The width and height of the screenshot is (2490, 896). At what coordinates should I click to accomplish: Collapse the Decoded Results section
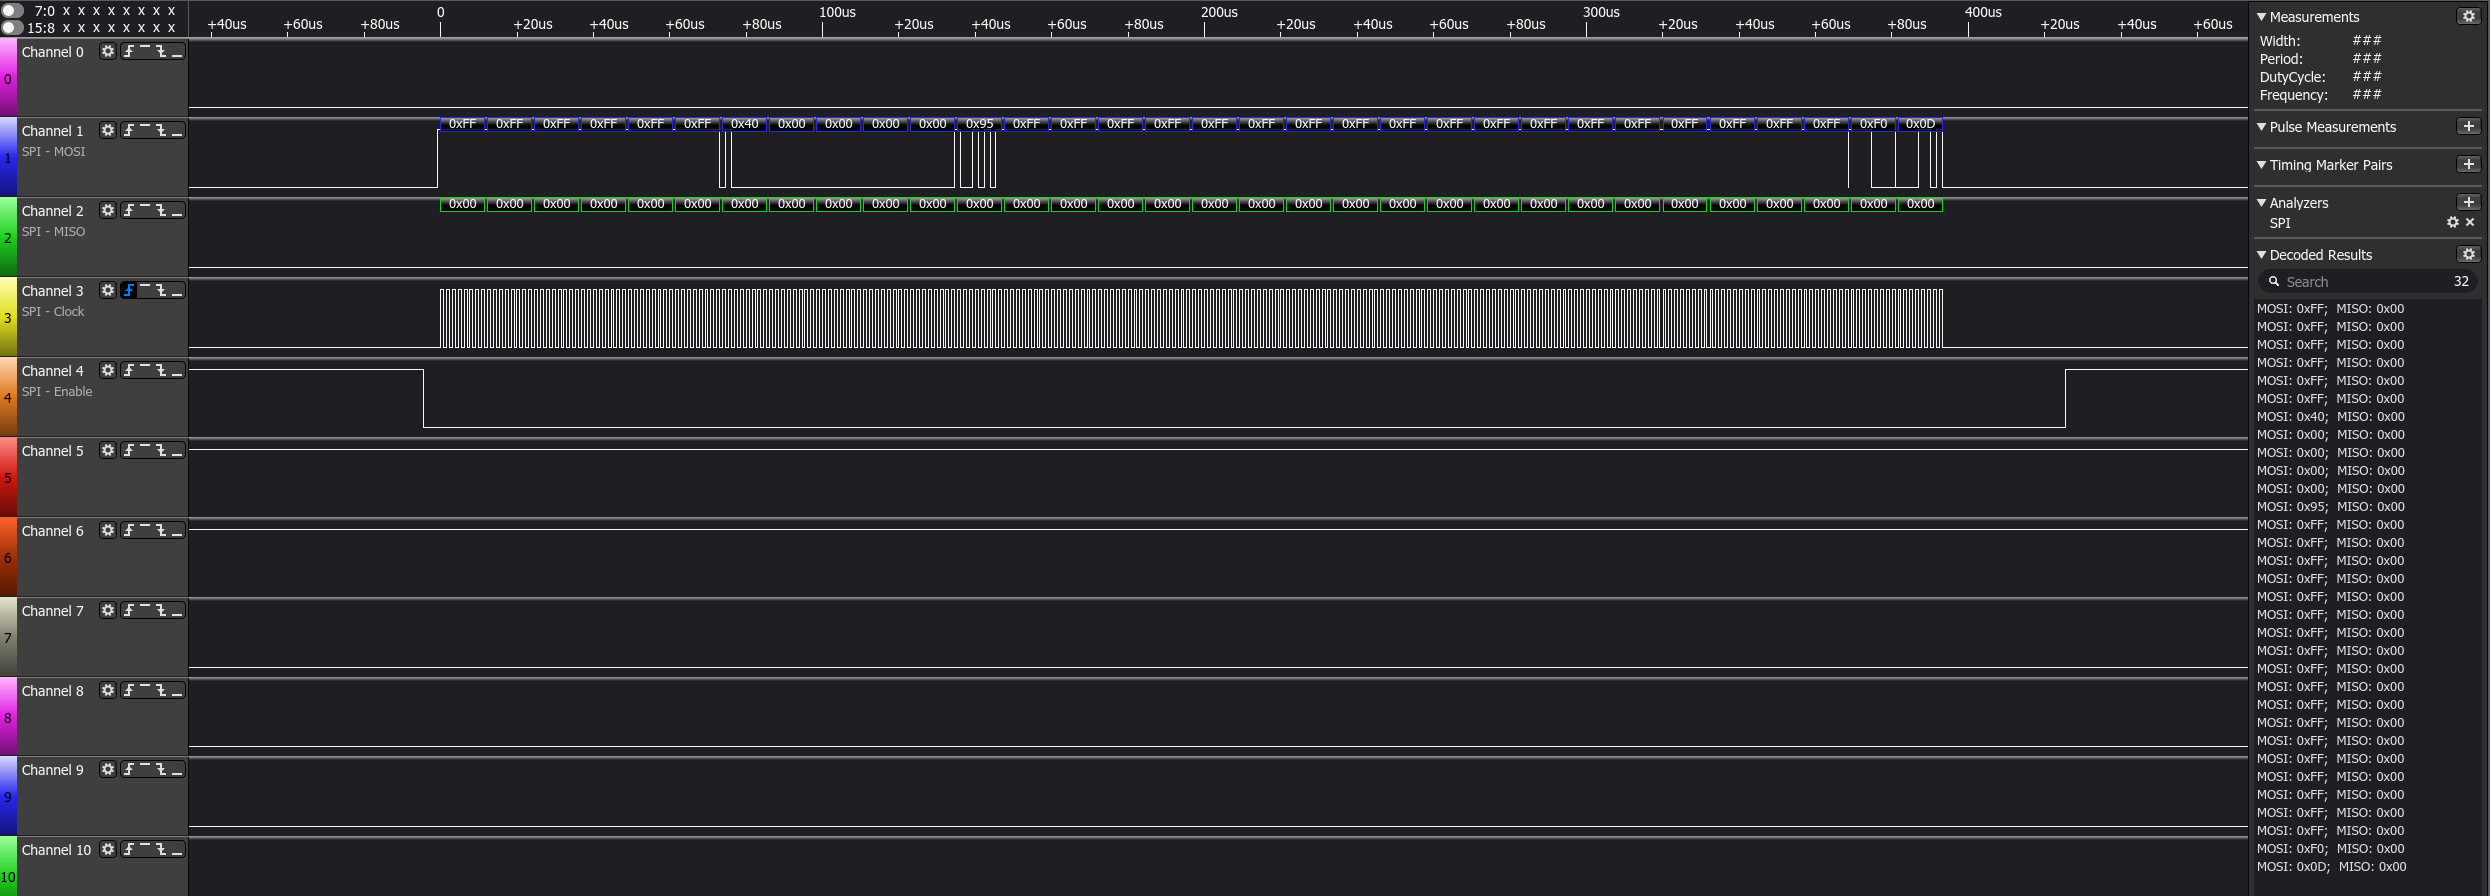(2262, 255)
